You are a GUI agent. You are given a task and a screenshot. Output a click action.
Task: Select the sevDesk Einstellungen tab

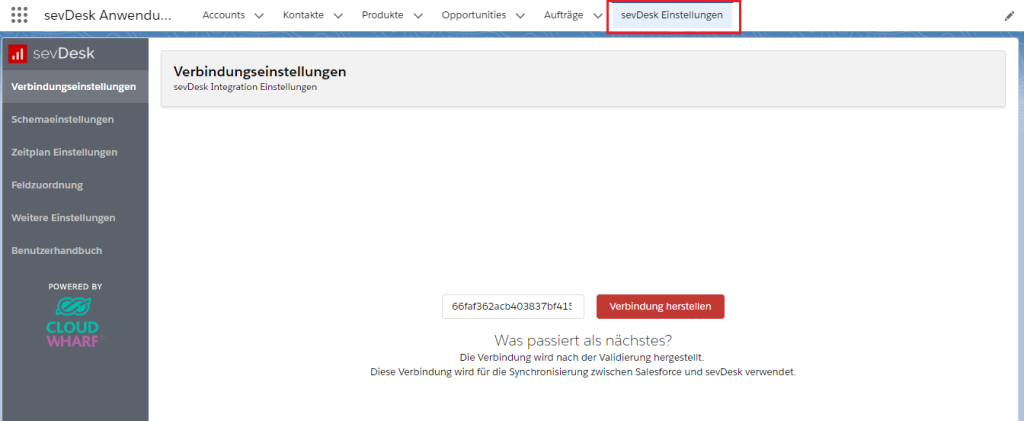(671, 16)
